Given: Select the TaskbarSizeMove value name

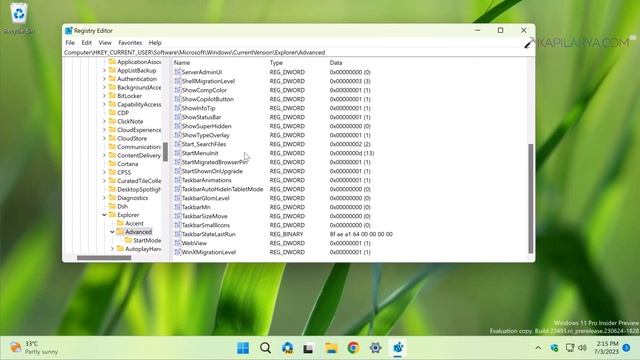Looking at the screenshot, I should click(x=204, y=216).
